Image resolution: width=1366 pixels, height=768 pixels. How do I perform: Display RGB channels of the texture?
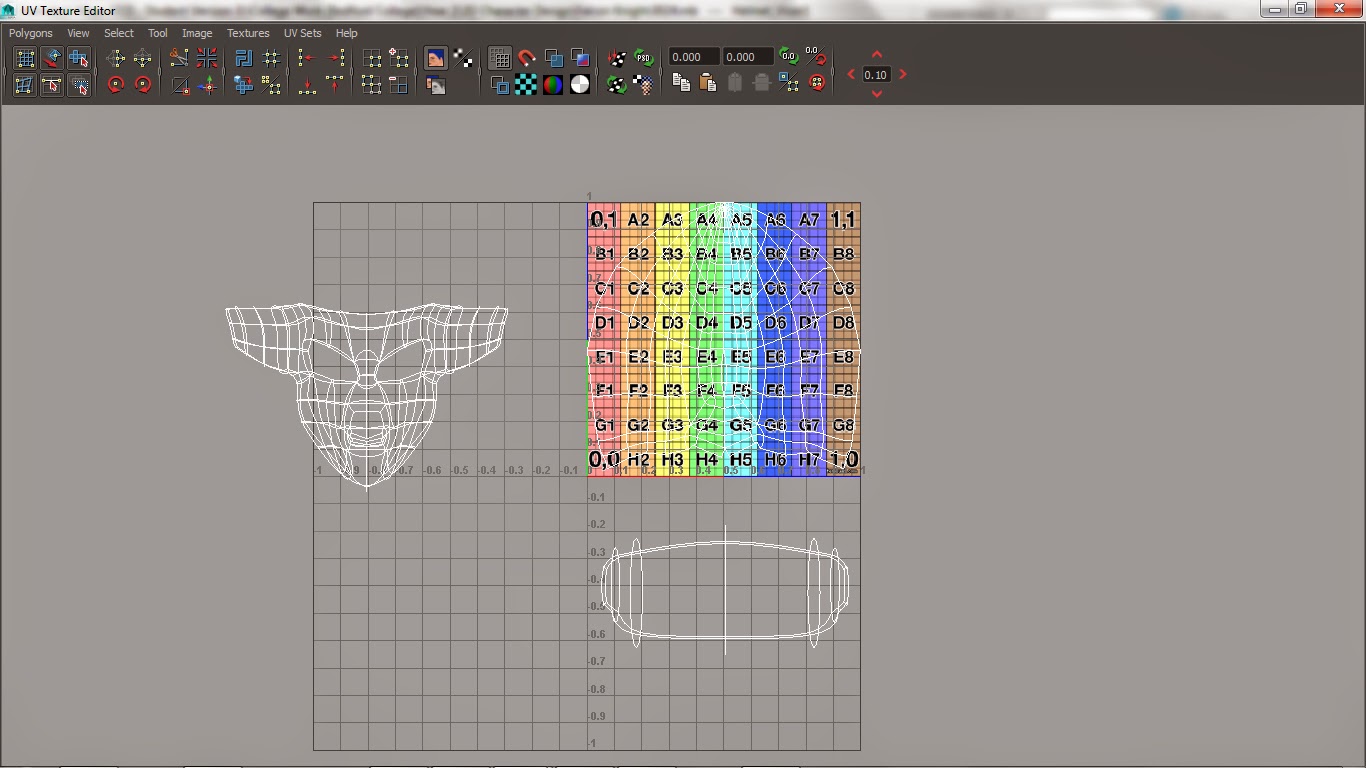[551, 85]
